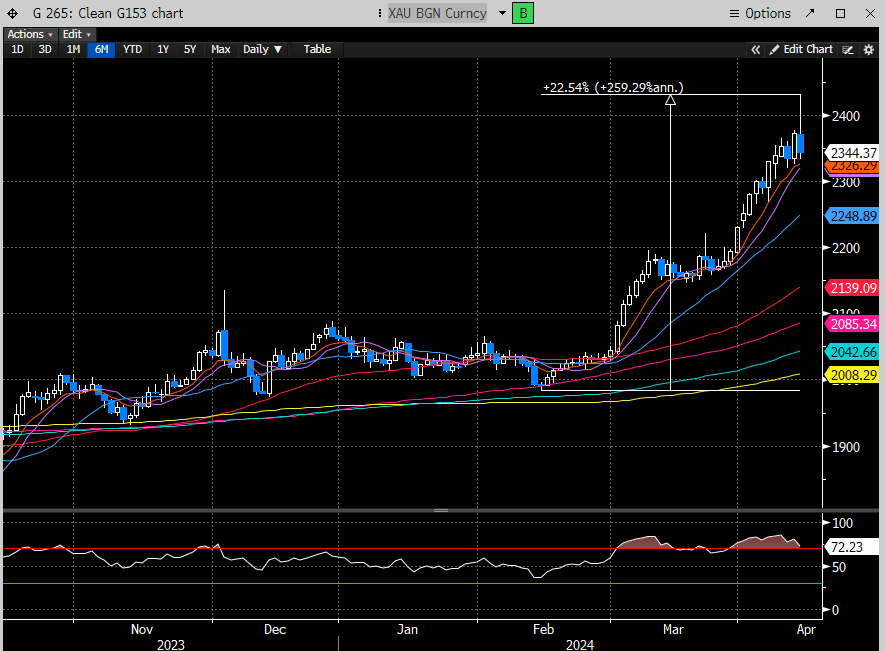This screenshot has width=885, height=651.
Task: Switch to the Table view
Action: (317, 49)
